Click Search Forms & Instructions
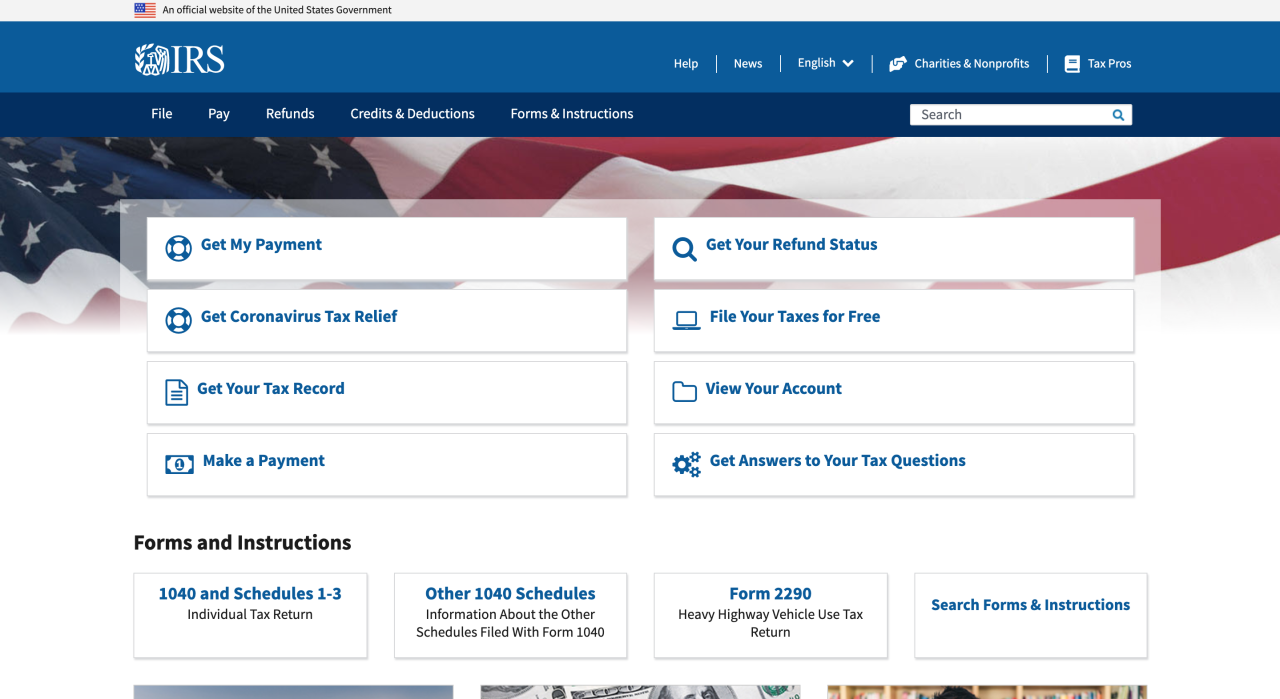This screenshot has height=699, width=1280. click(1030, 604)
